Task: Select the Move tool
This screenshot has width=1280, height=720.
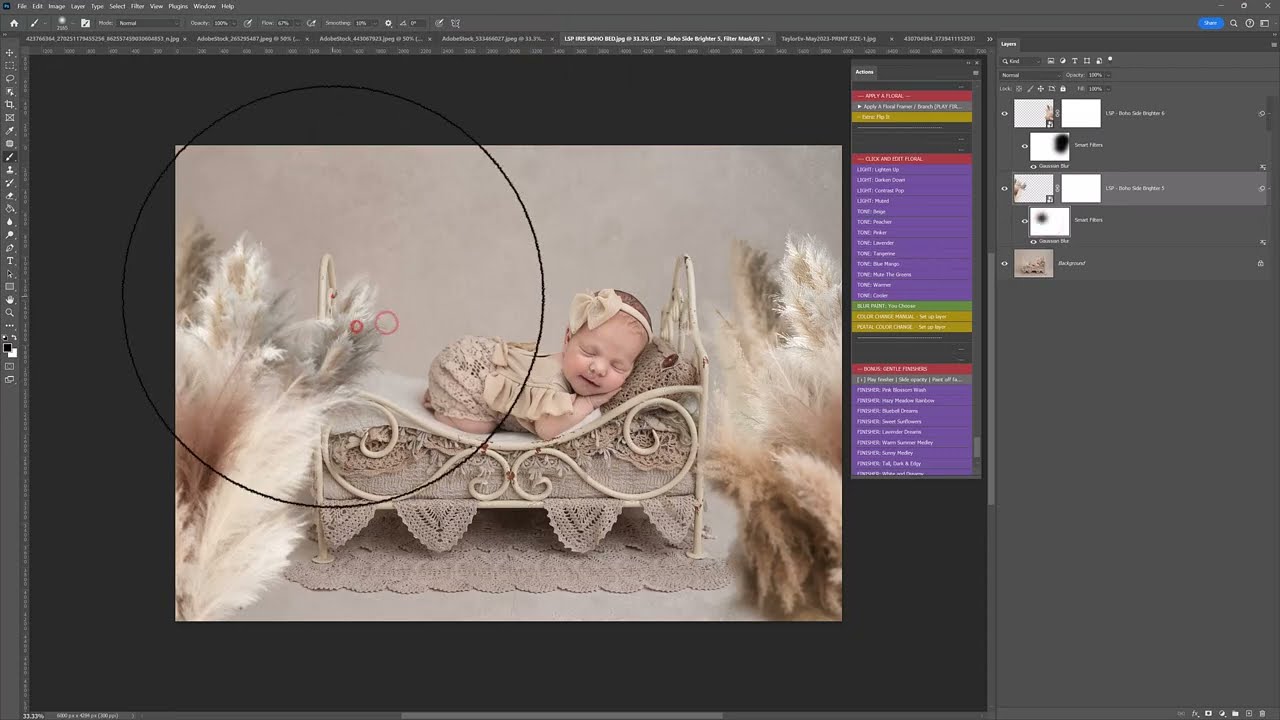Action: (x=10, y=52)
